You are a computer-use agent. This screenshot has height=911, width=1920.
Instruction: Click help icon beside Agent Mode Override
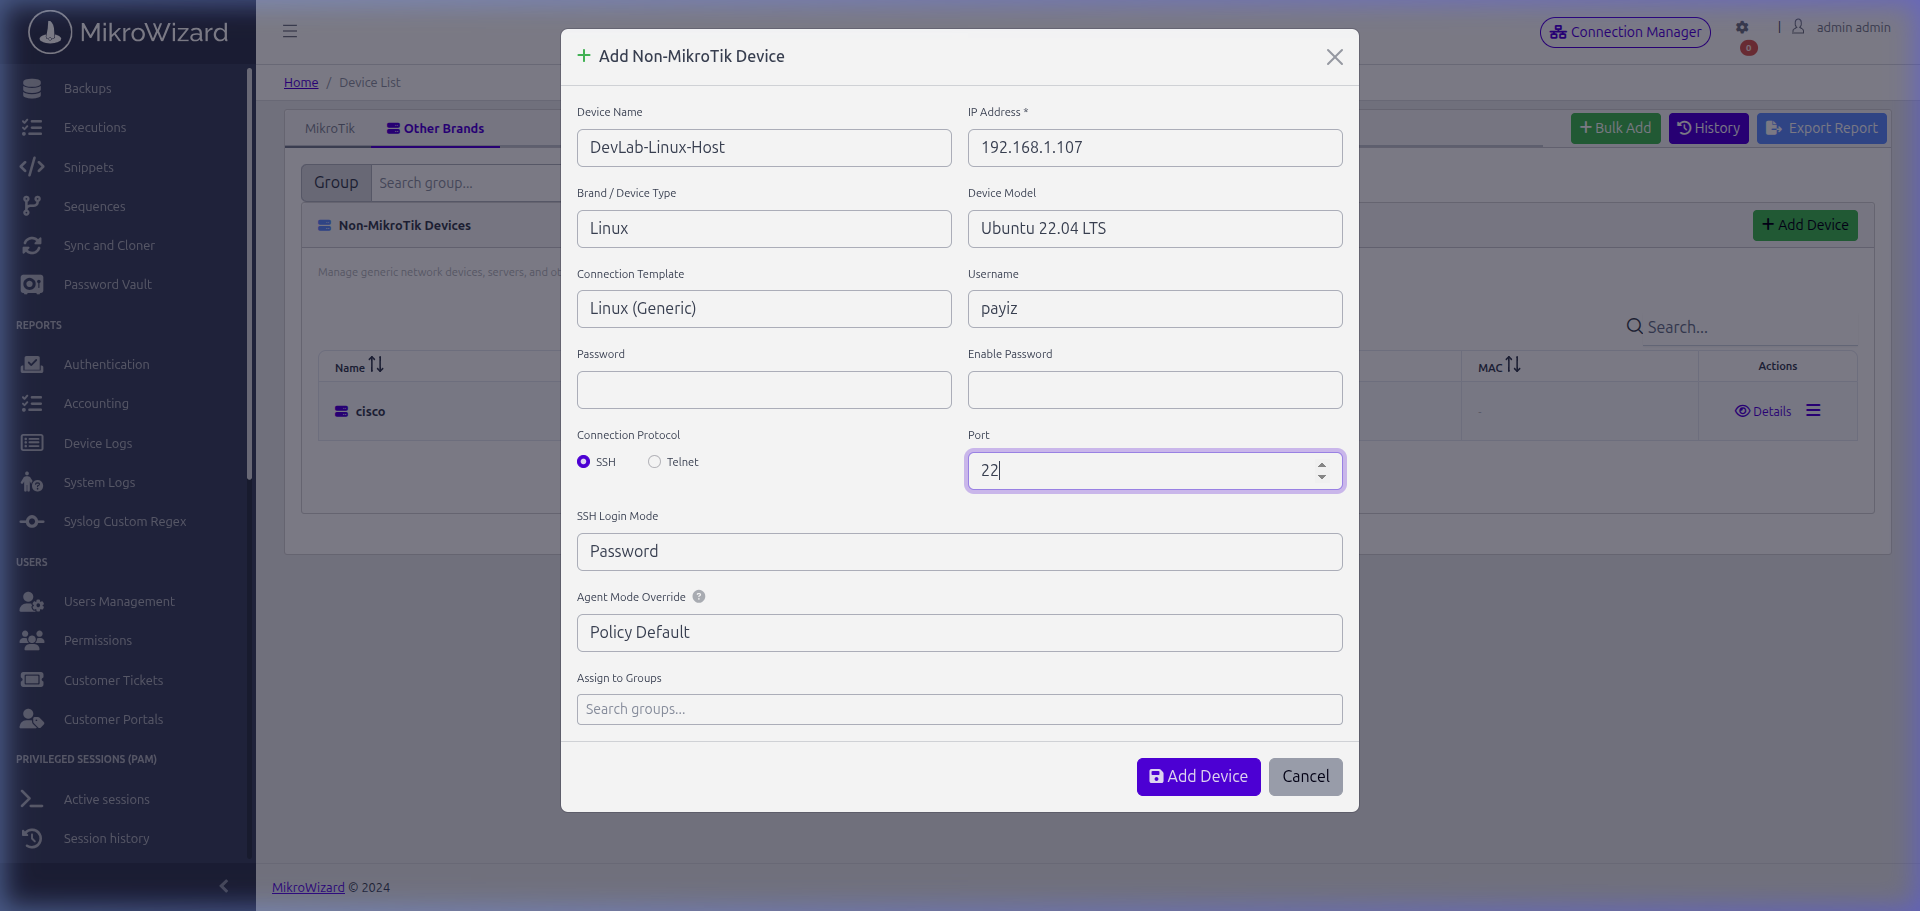pyautogui.click(x=699, y=597)
